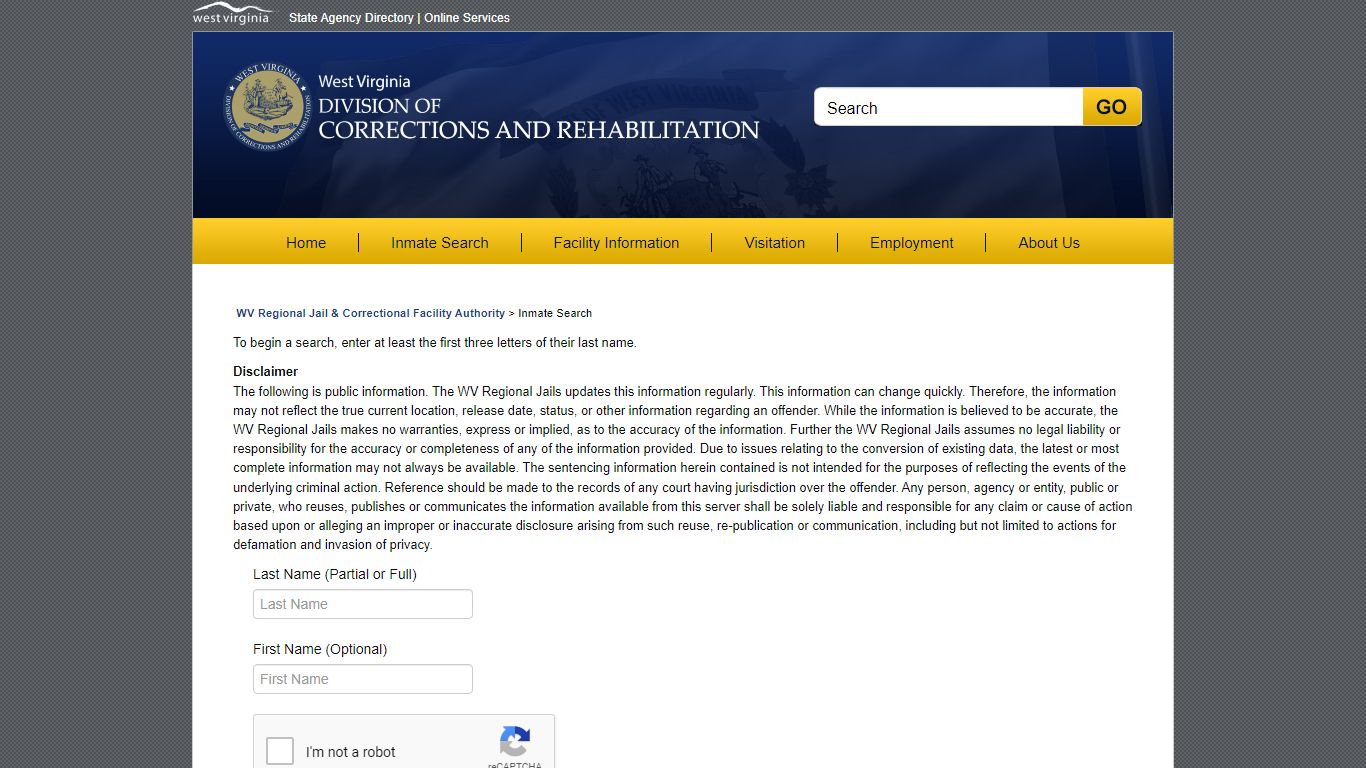Check the I'm not a robot checkbox
Viewport: 1366px width, 768px height.
pyautogui.click(x=280, y=751)
